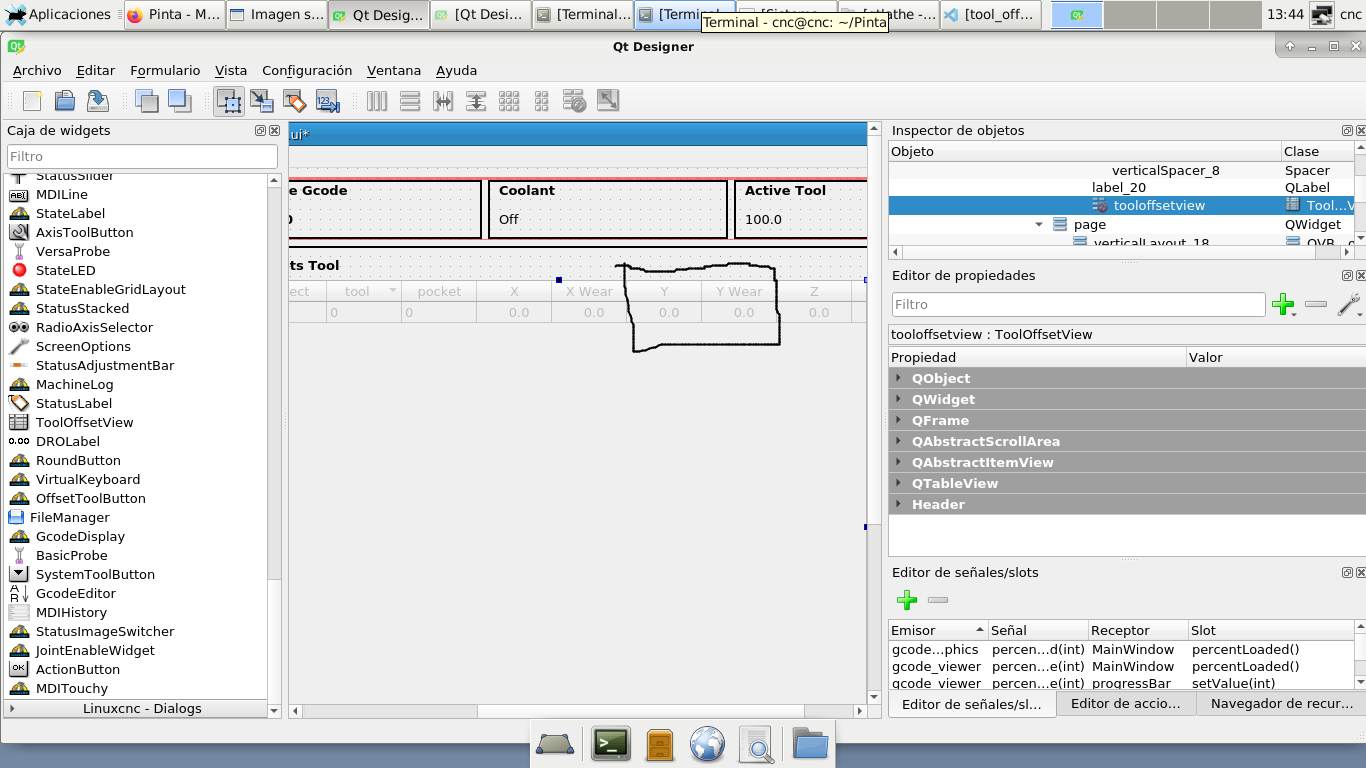Click the Open form folder icon

click(65, 100)
